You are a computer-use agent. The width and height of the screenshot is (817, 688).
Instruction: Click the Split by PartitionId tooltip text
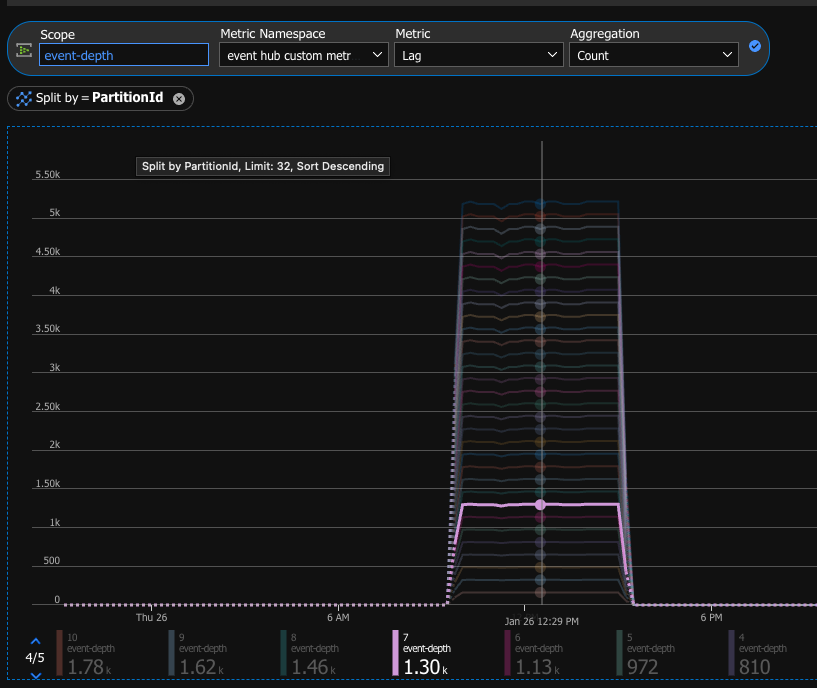(x=263, y=166)
